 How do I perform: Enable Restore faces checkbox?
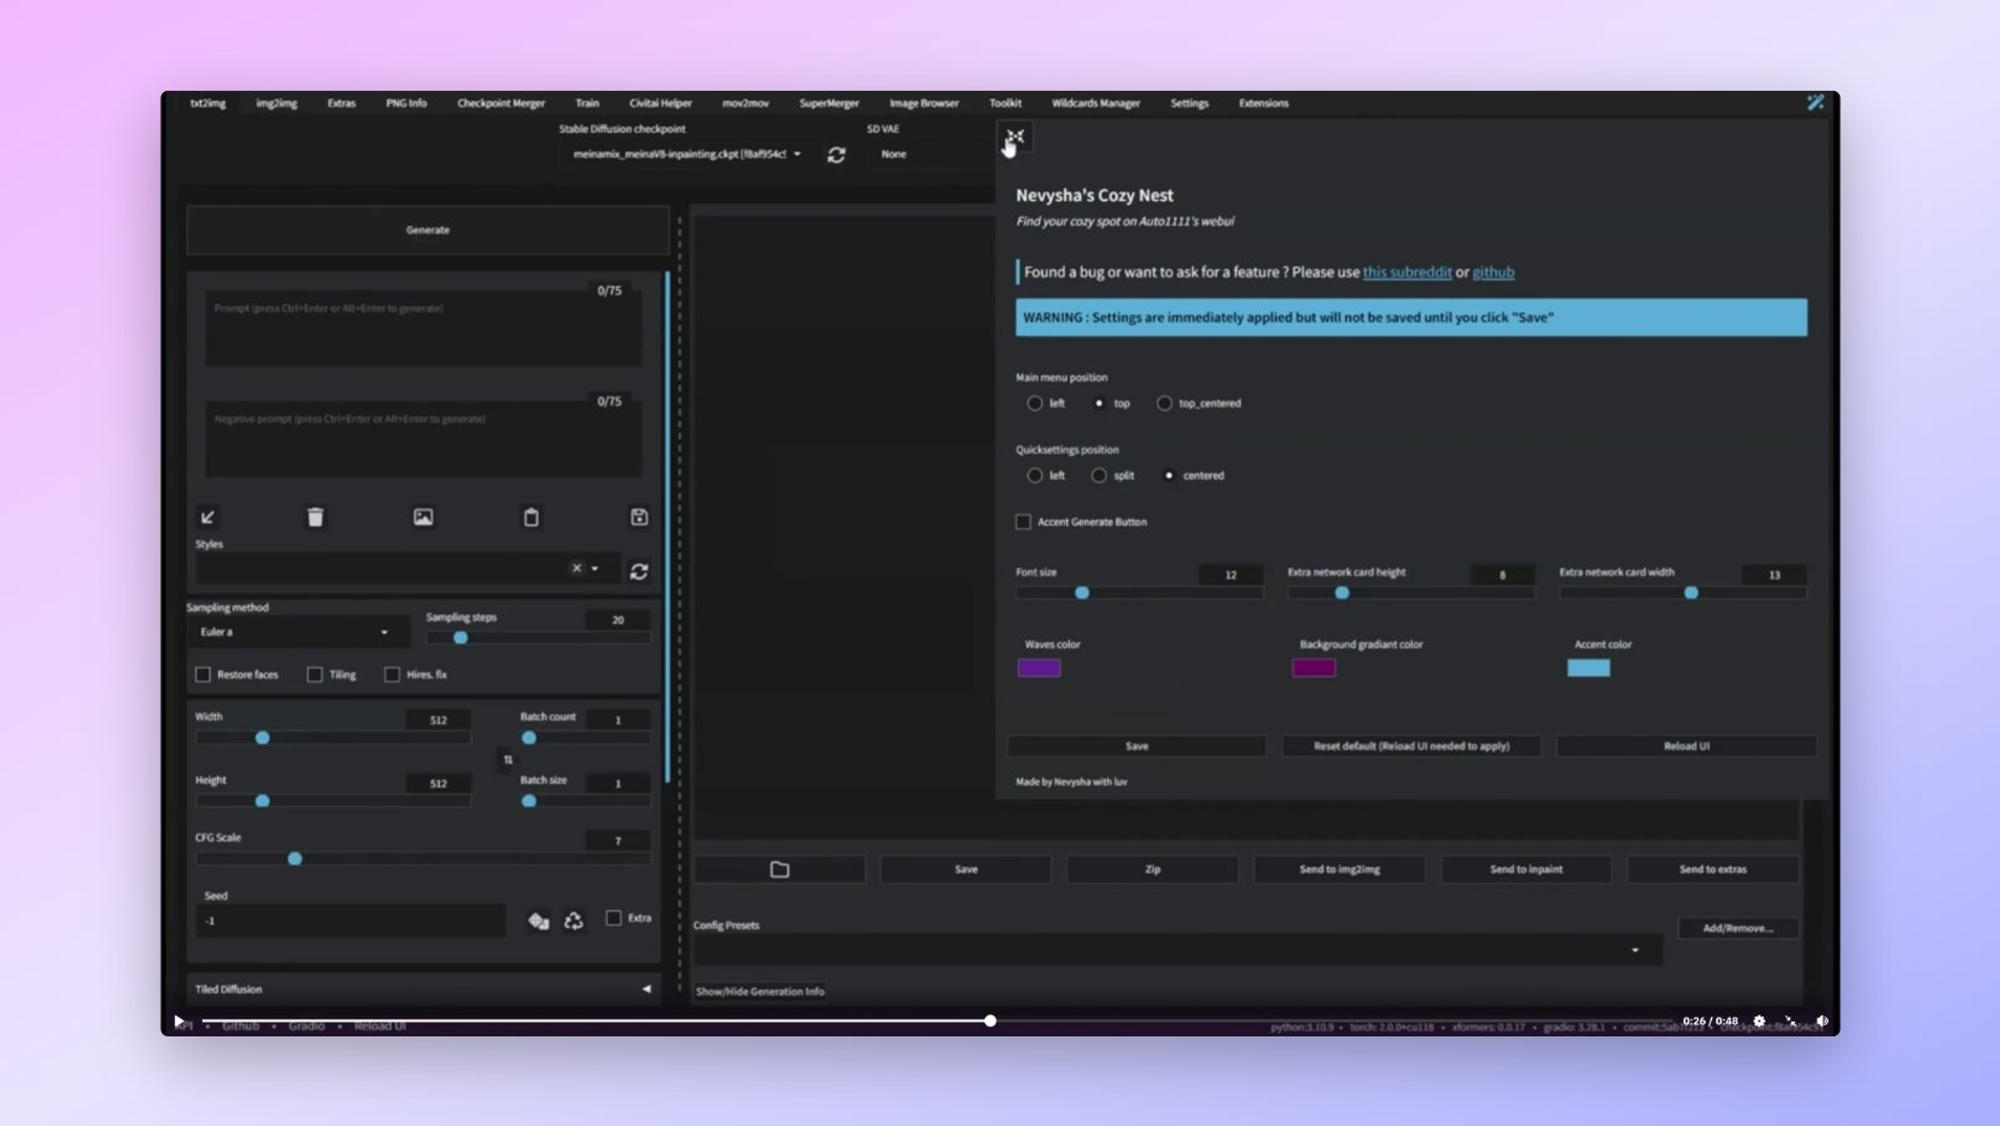click(x=203, y=674)
